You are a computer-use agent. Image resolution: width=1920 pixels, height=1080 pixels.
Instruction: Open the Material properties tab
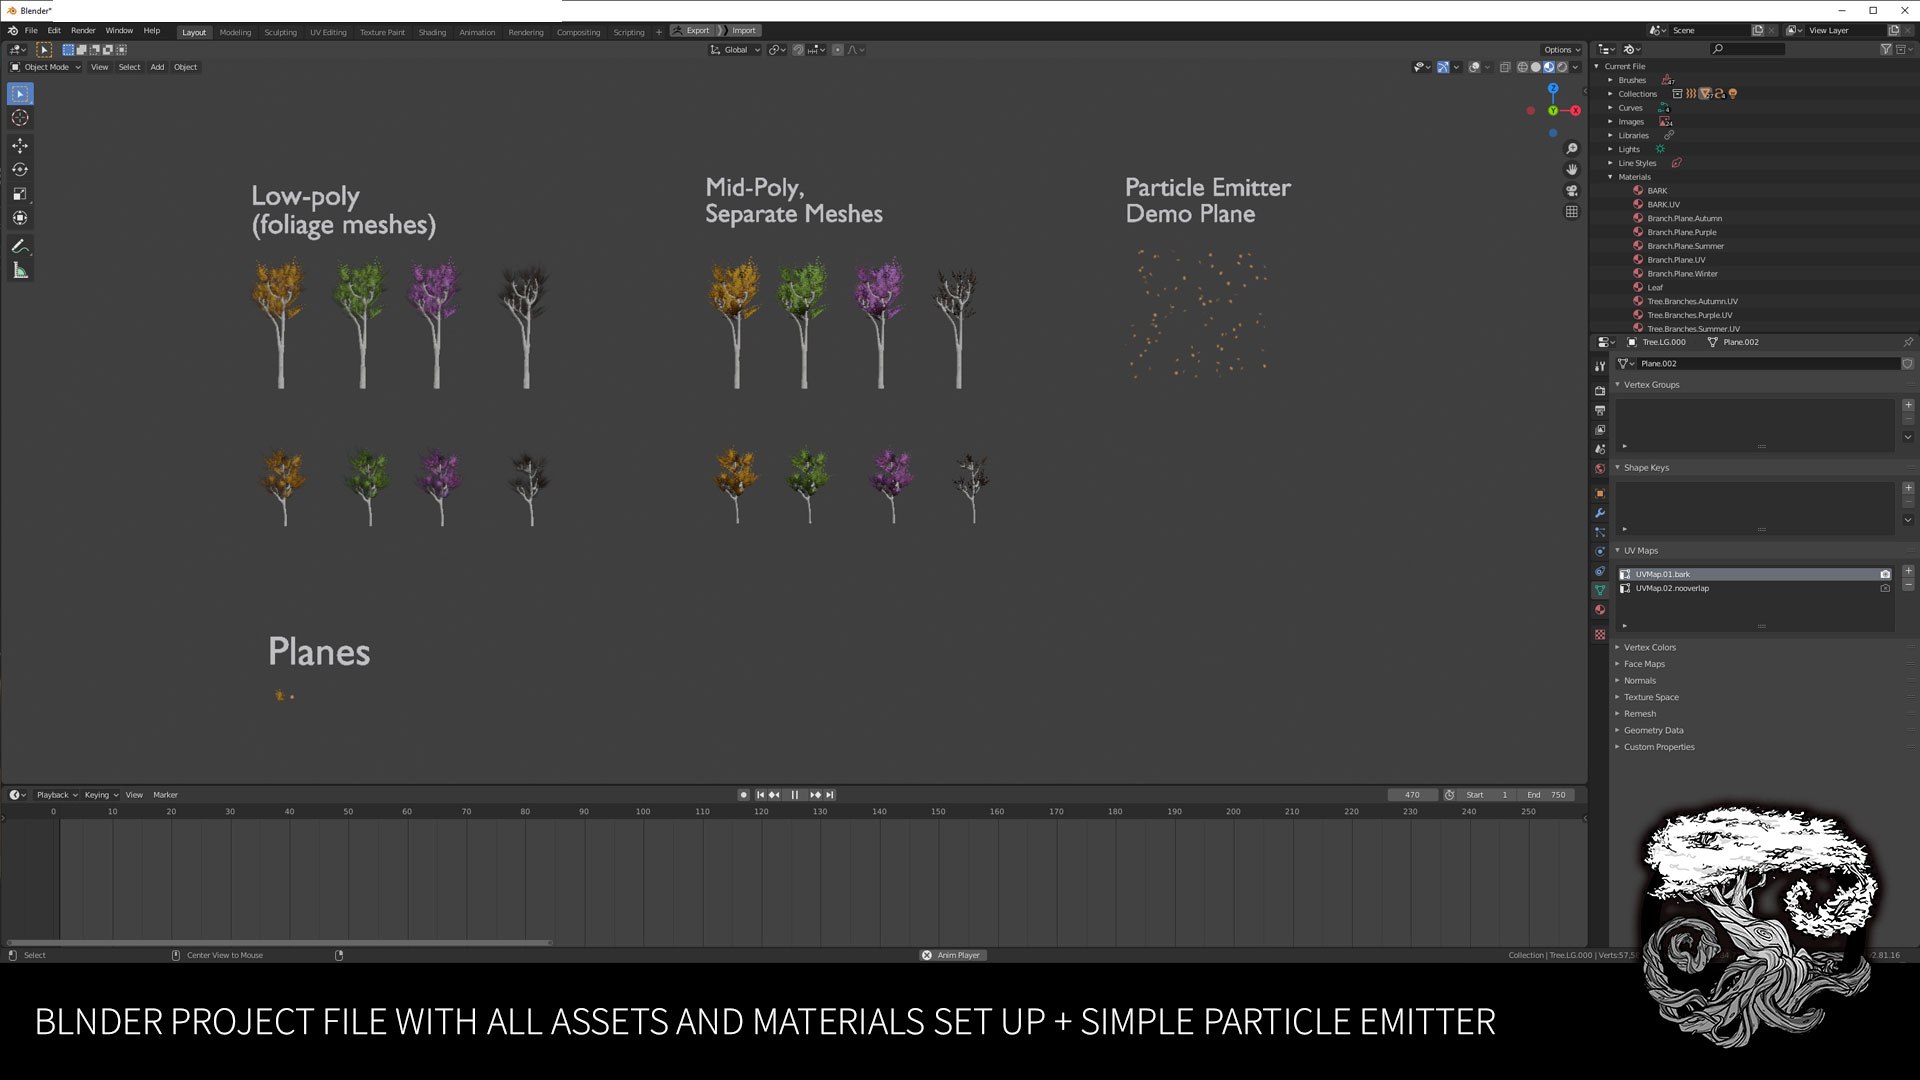(1600, 610)
